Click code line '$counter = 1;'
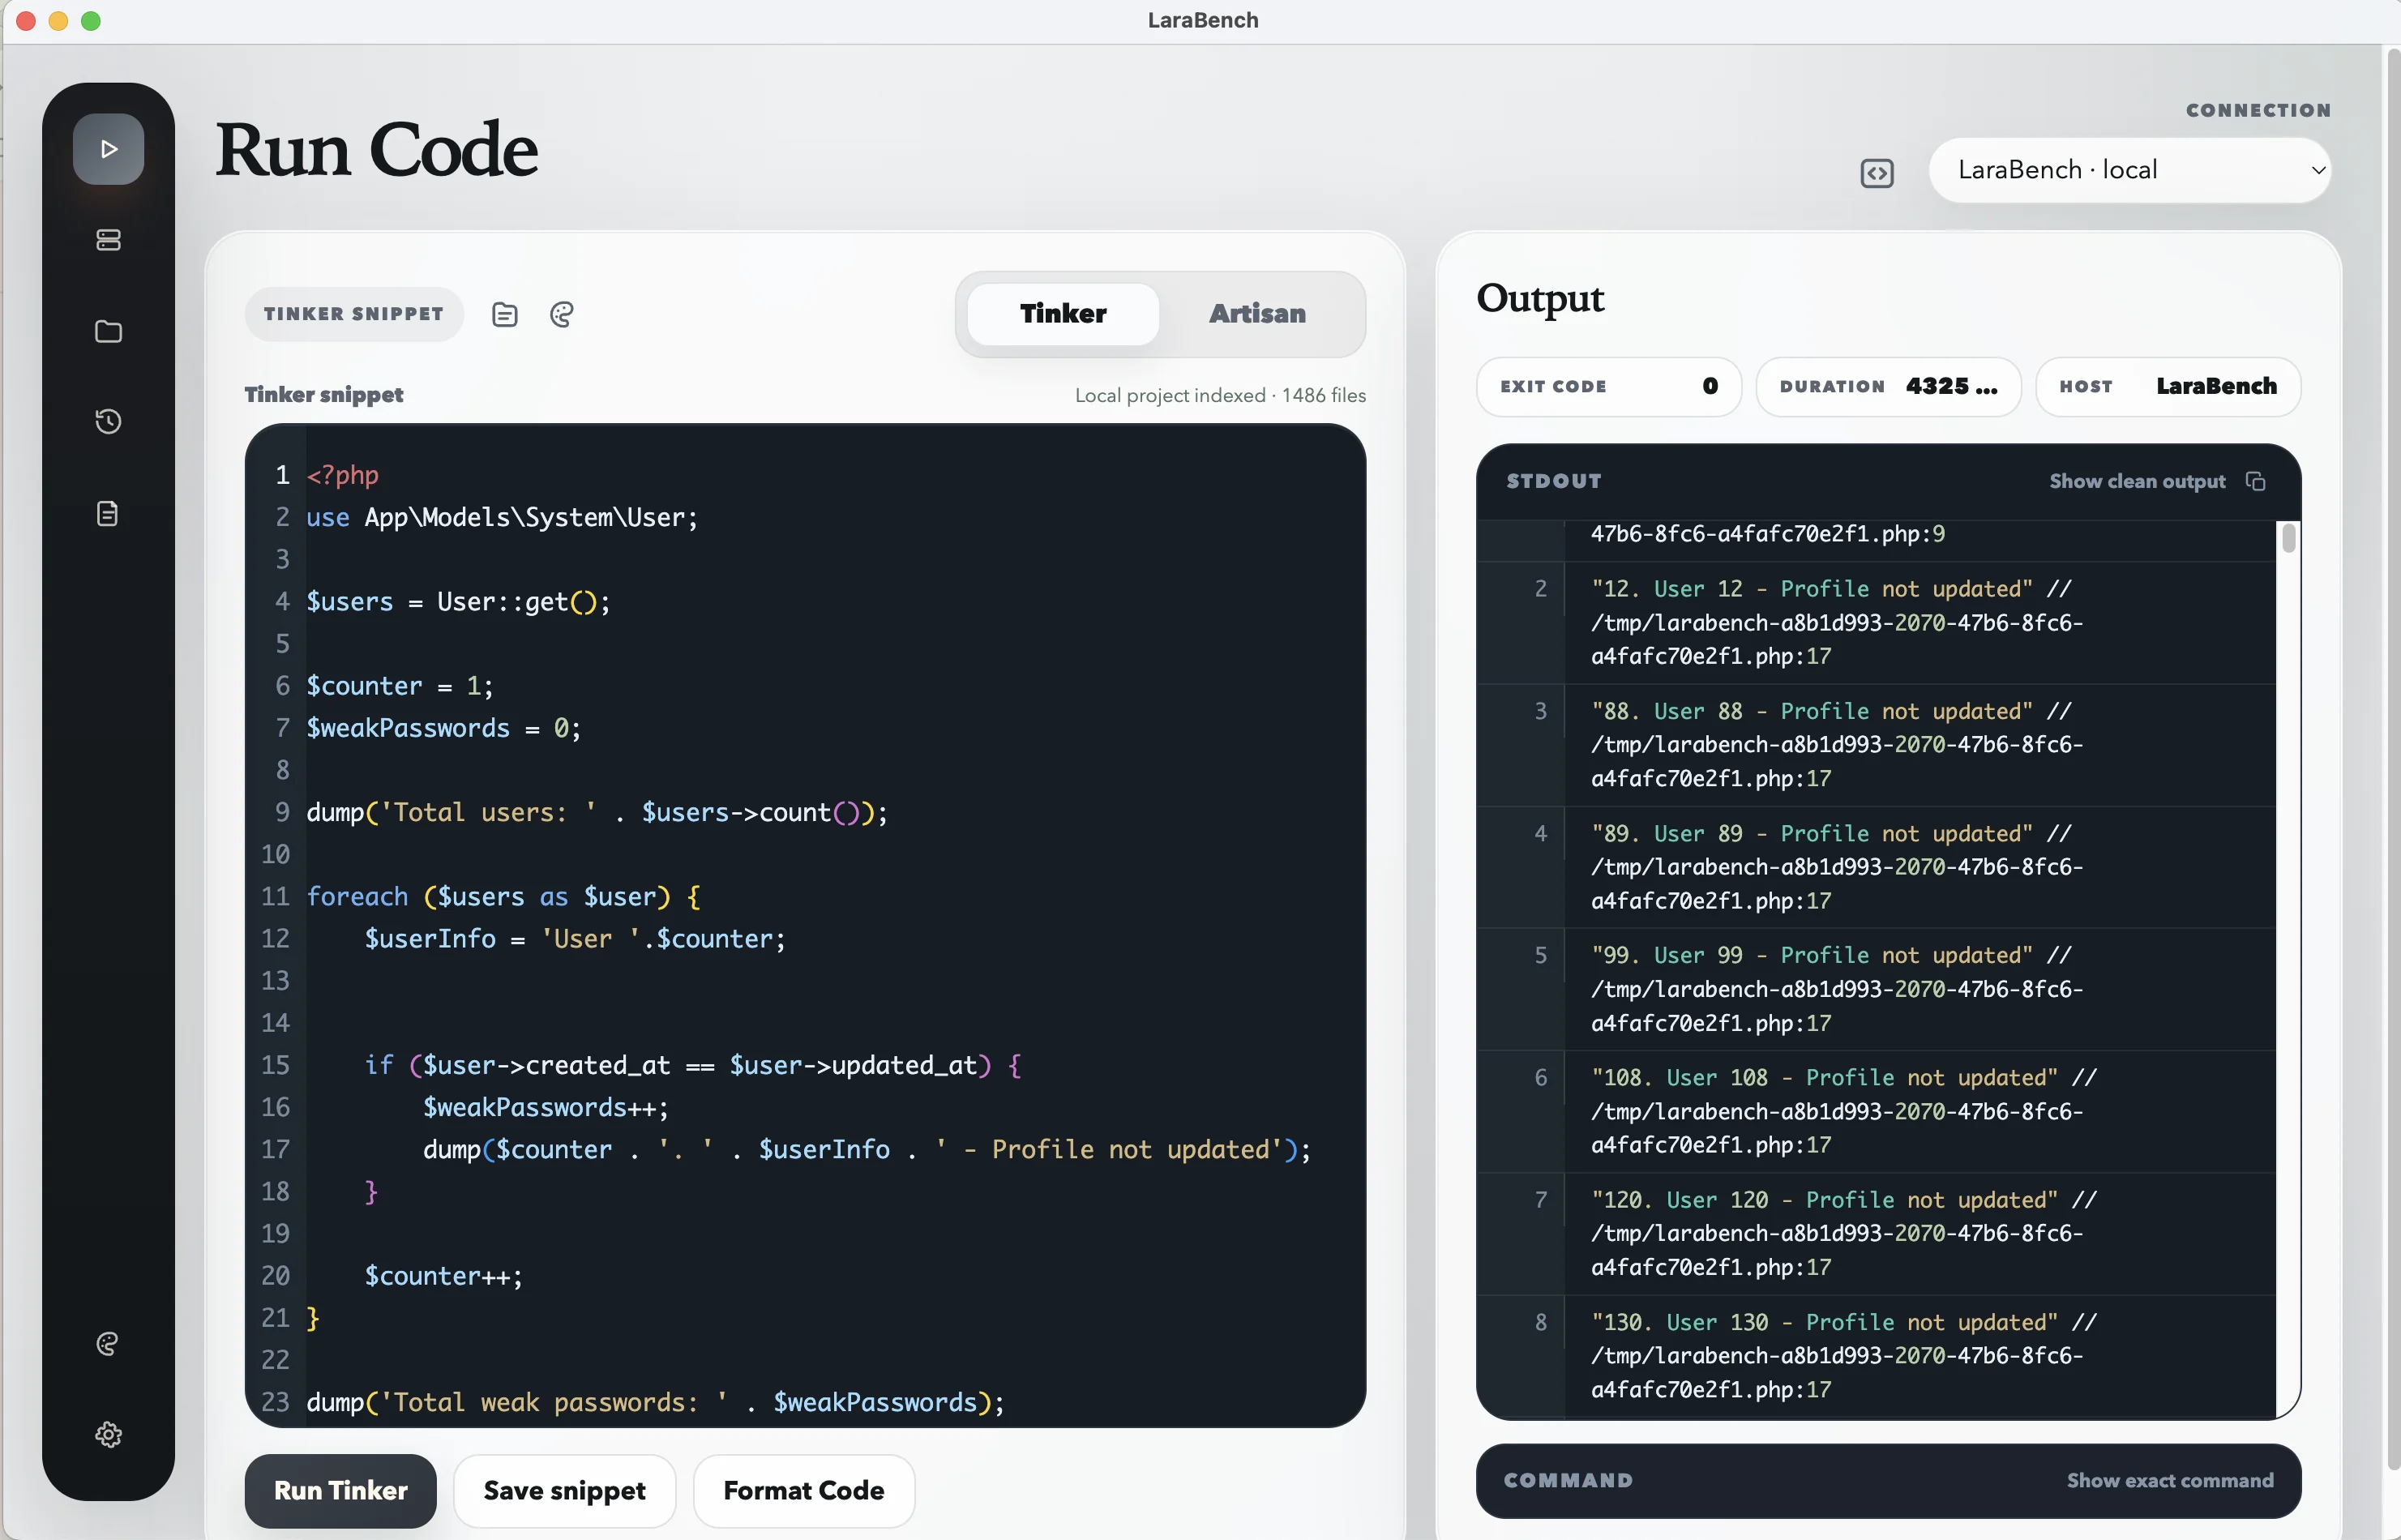The image size is (2401, 1540). (399, 685)
